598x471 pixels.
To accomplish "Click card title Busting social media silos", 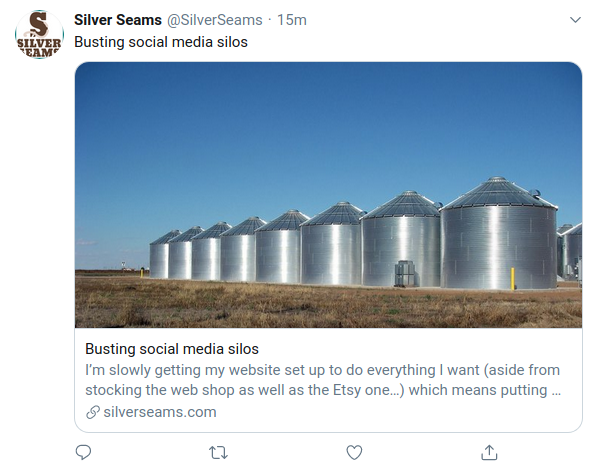I will pos(172,349).
